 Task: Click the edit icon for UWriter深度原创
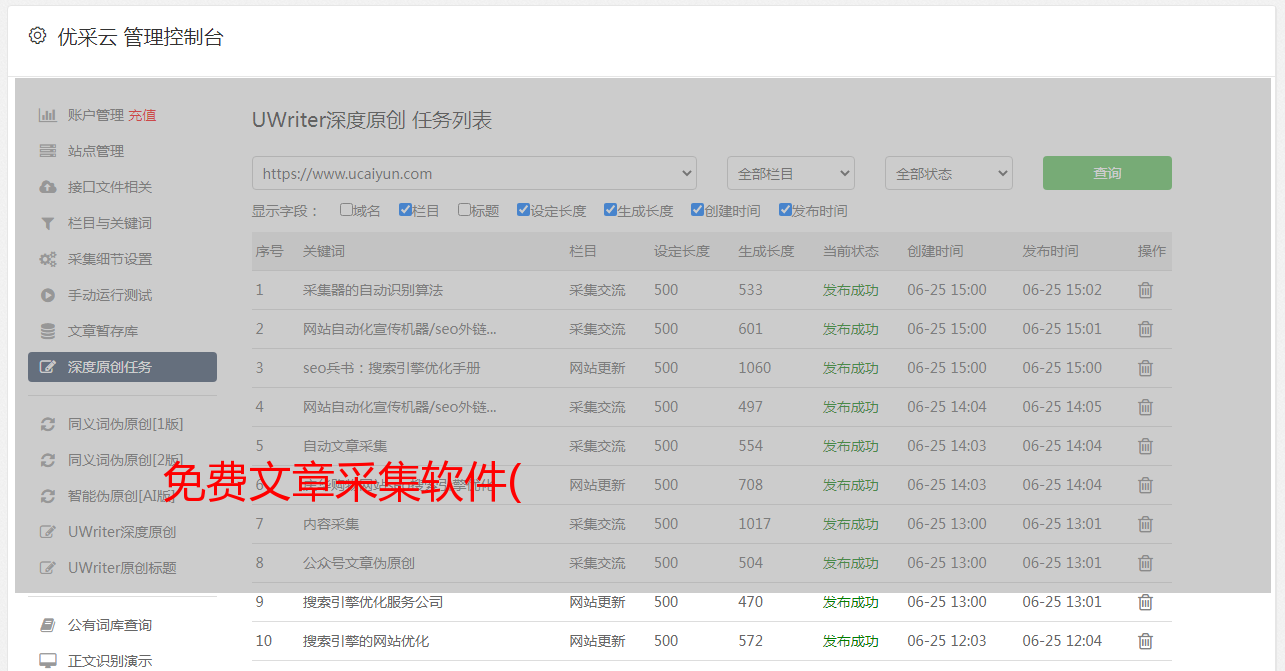click(47, 532)
